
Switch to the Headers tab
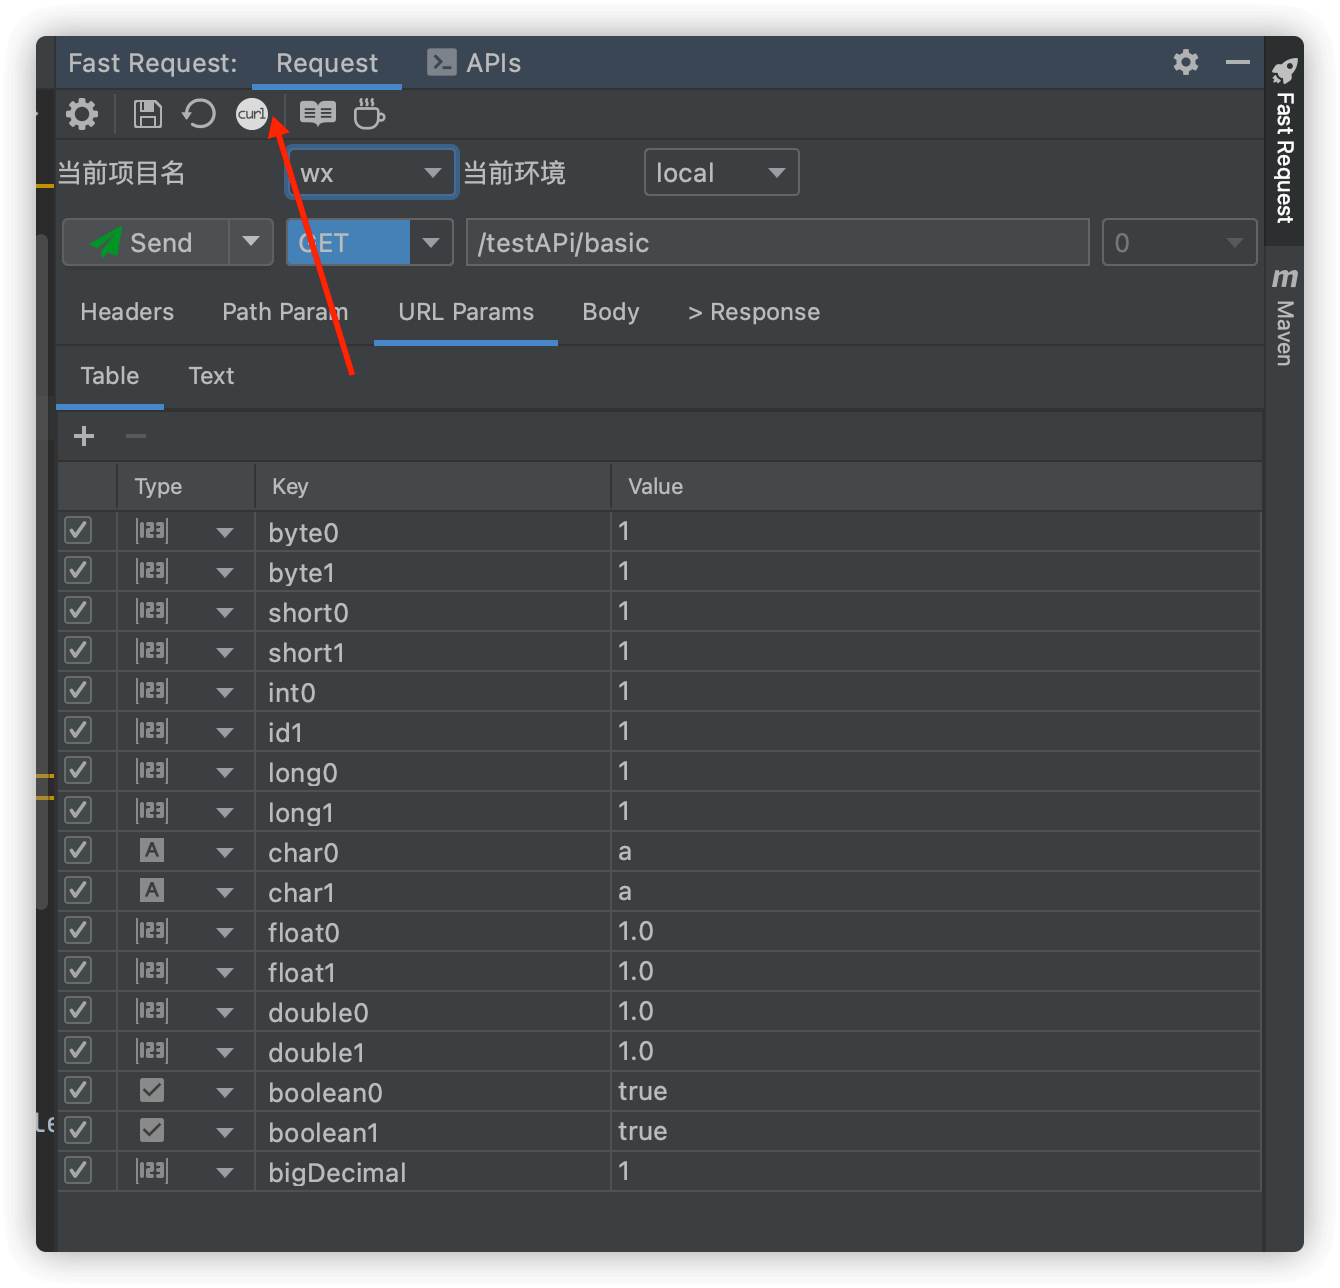point(127,312)
